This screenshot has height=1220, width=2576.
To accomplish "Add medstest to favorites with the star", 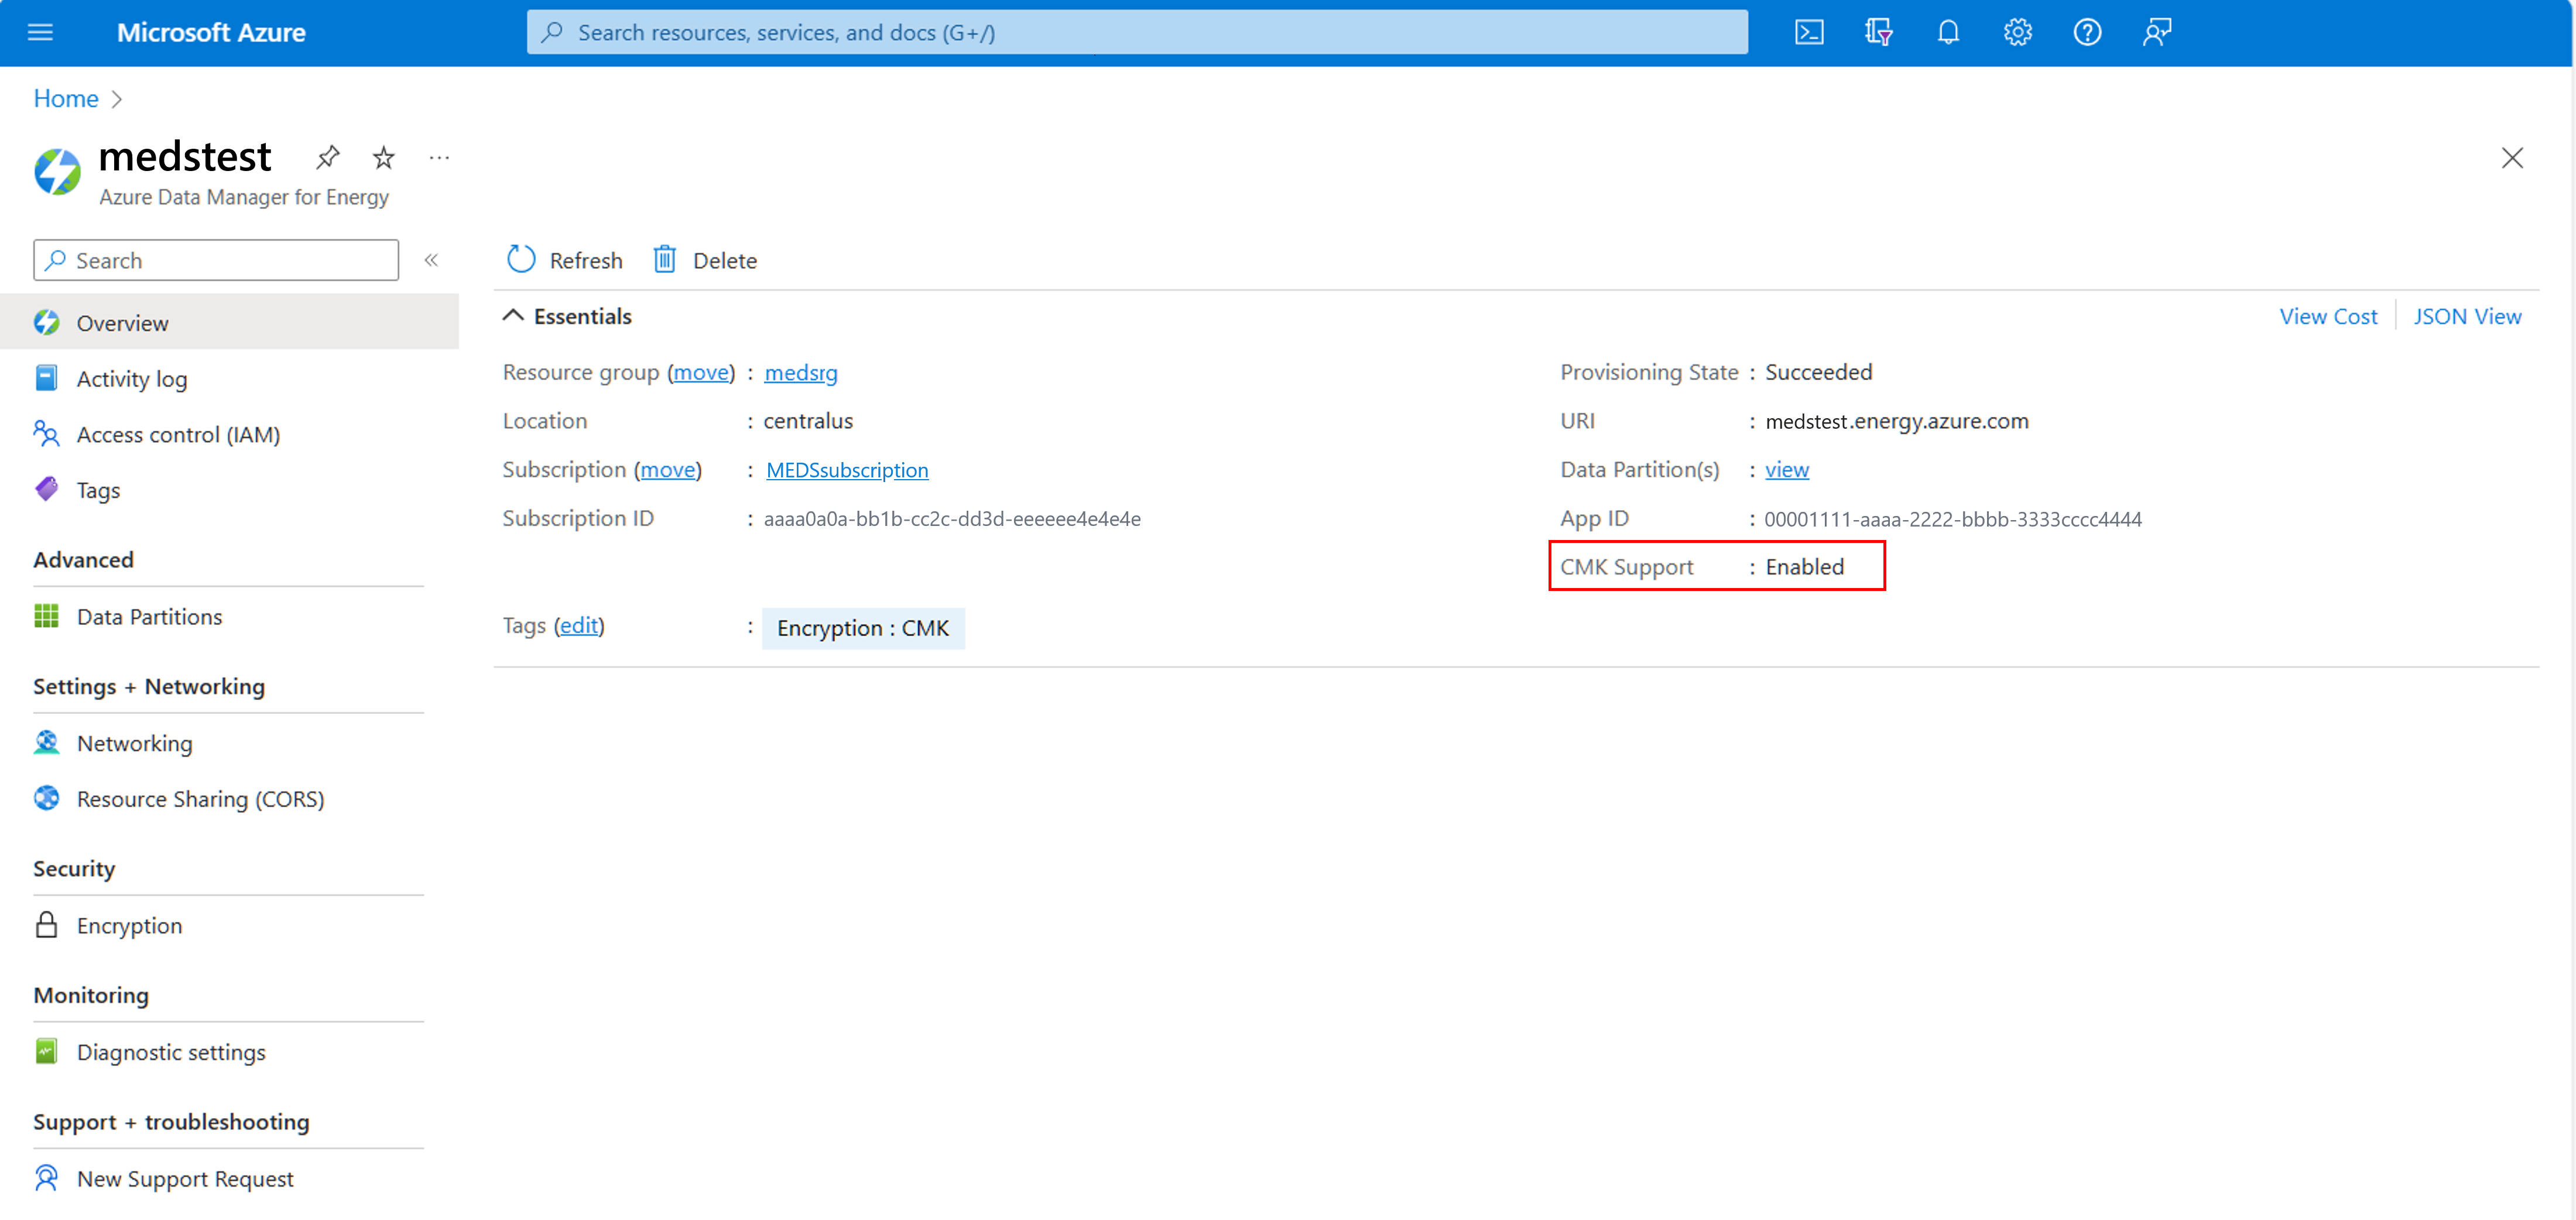I will point(383,157).
